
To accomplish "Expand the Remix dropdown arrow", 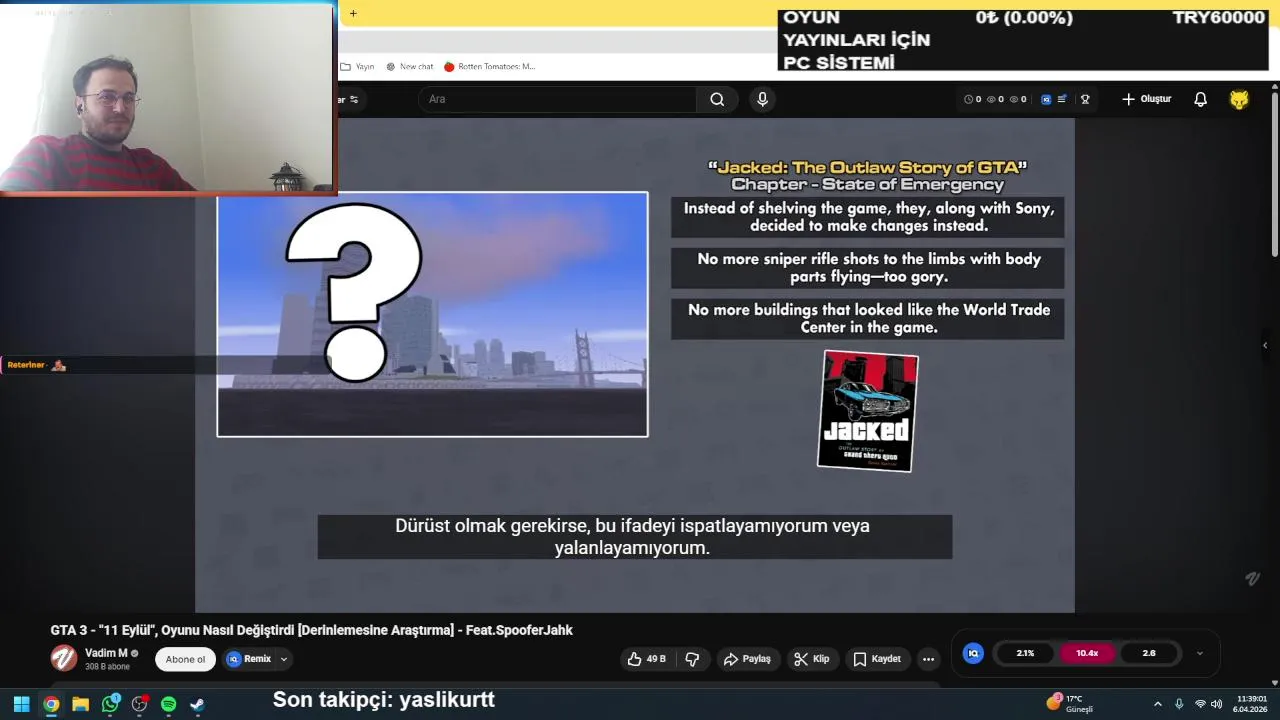I will [x=284, y=659].
